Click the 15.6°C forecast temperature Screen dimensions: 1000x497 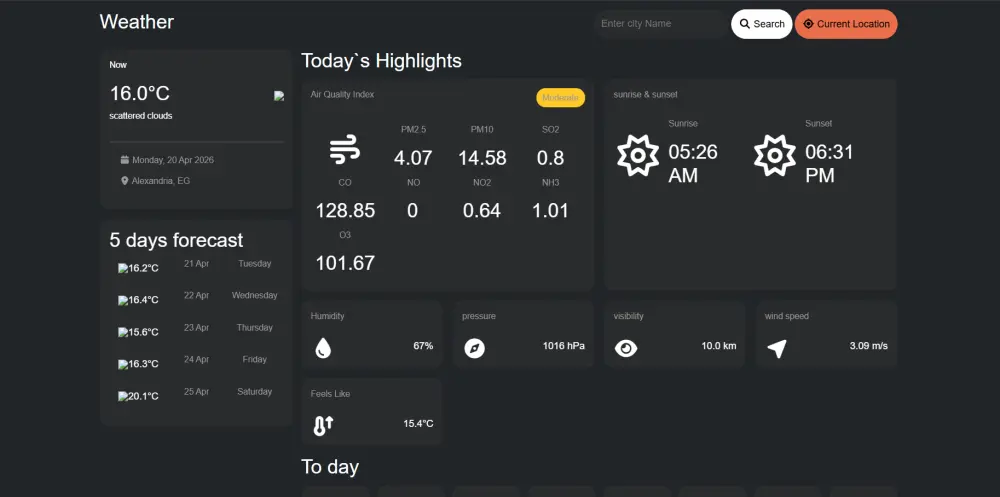pos(143,332)
